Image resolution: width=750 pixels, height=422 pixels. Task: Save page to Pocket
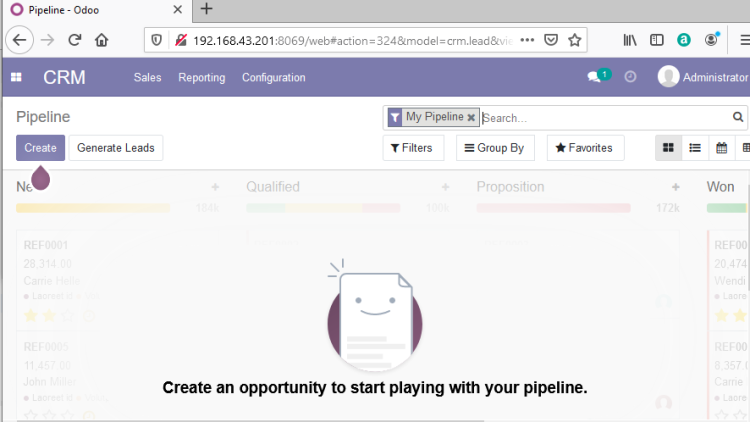pyautogui.click(x=551, y=40)
